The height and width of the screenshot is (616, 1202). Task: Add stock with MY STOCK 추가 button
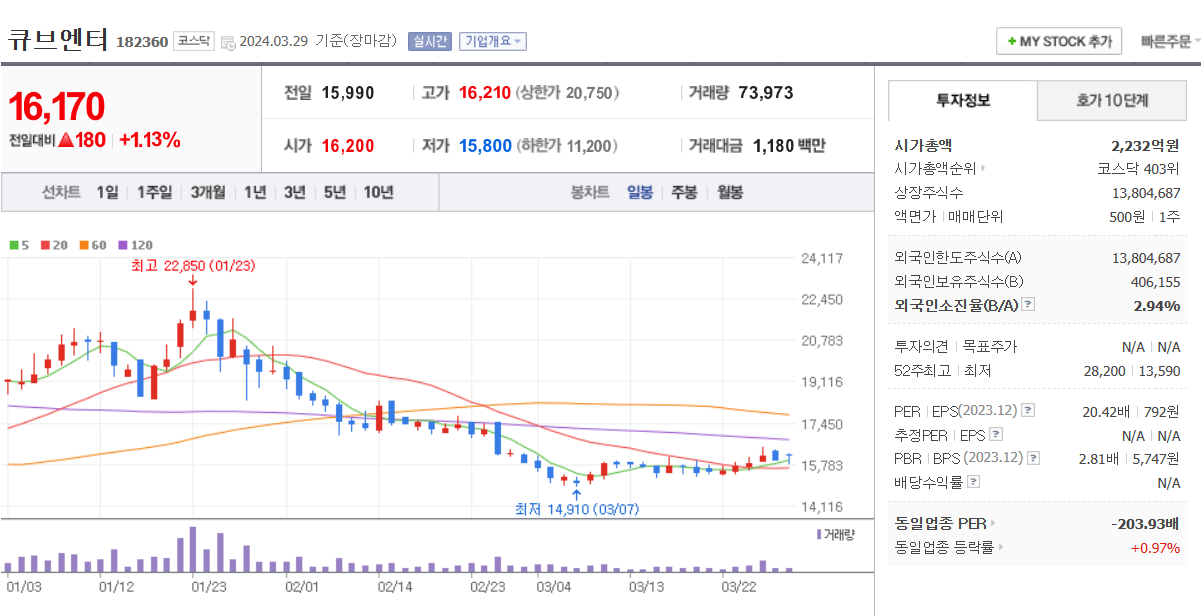(x=1059, y=42)
